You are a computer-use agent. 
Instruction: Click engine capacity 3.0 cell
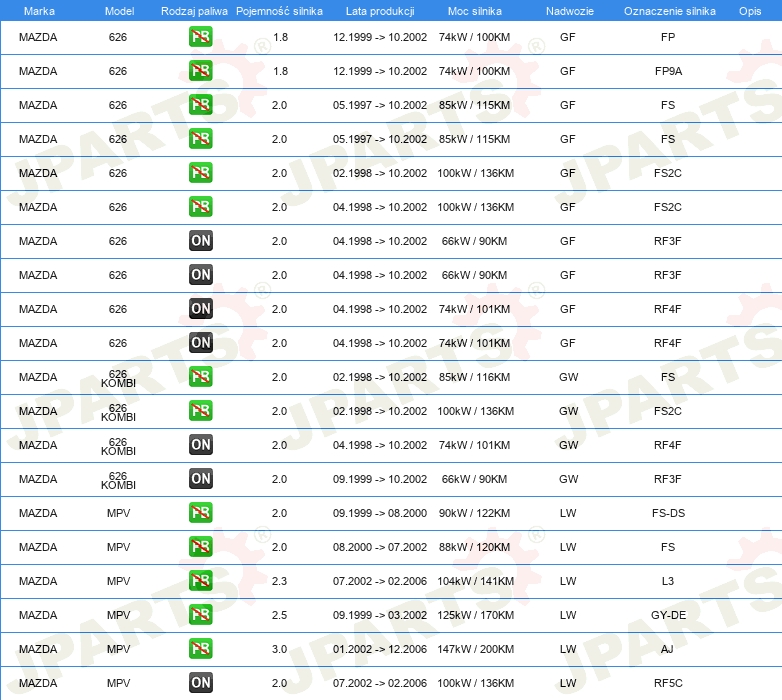pos(279,649)
